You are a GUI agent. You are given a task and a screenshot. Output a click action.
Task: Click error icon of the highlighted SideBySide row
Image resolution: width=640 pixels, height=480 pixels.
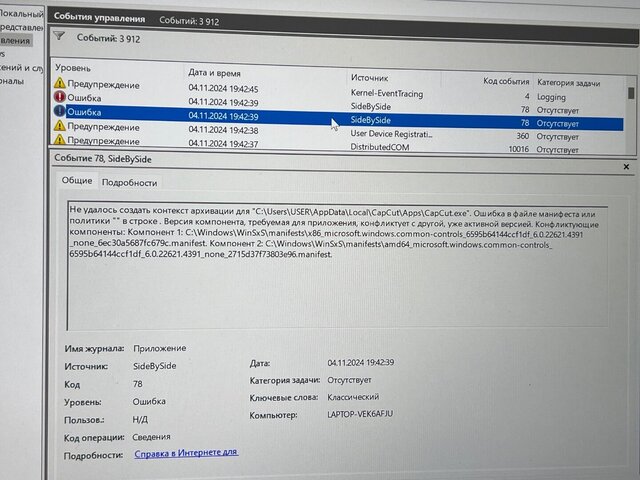pyautogui.click(x=60, y=111)
